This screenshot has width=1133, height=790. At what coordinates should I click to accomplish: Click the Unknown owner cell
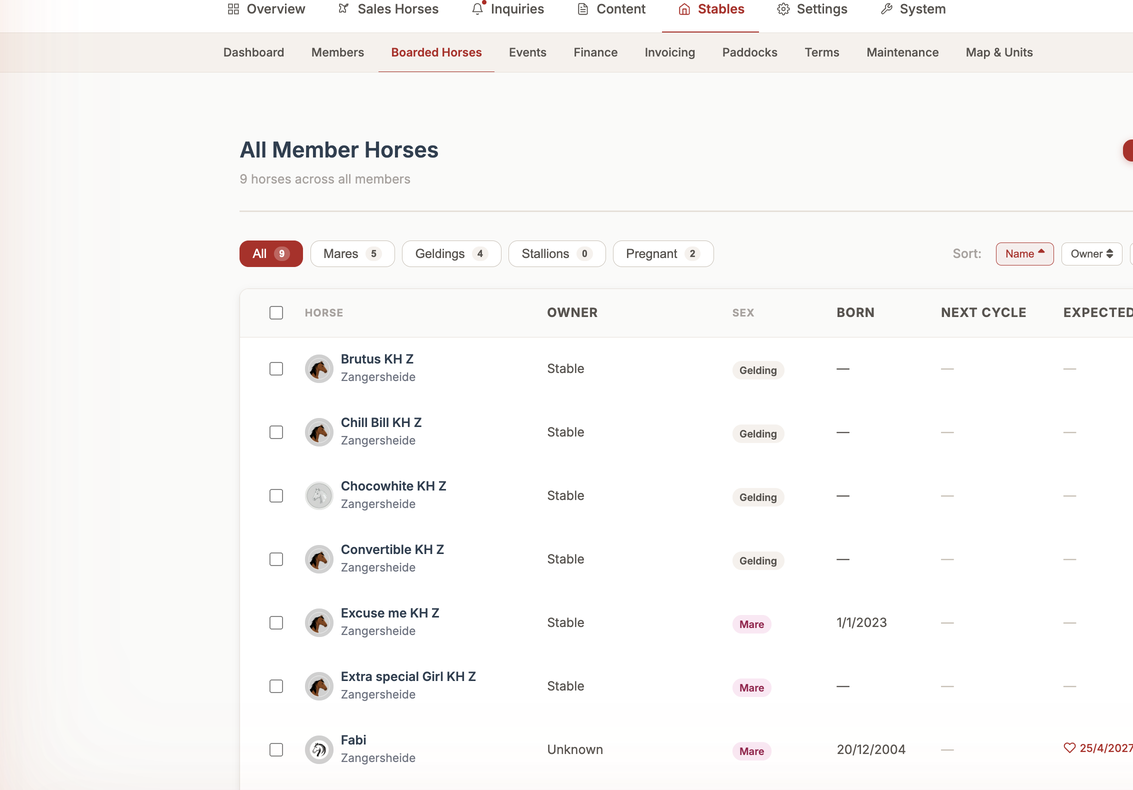574,750
